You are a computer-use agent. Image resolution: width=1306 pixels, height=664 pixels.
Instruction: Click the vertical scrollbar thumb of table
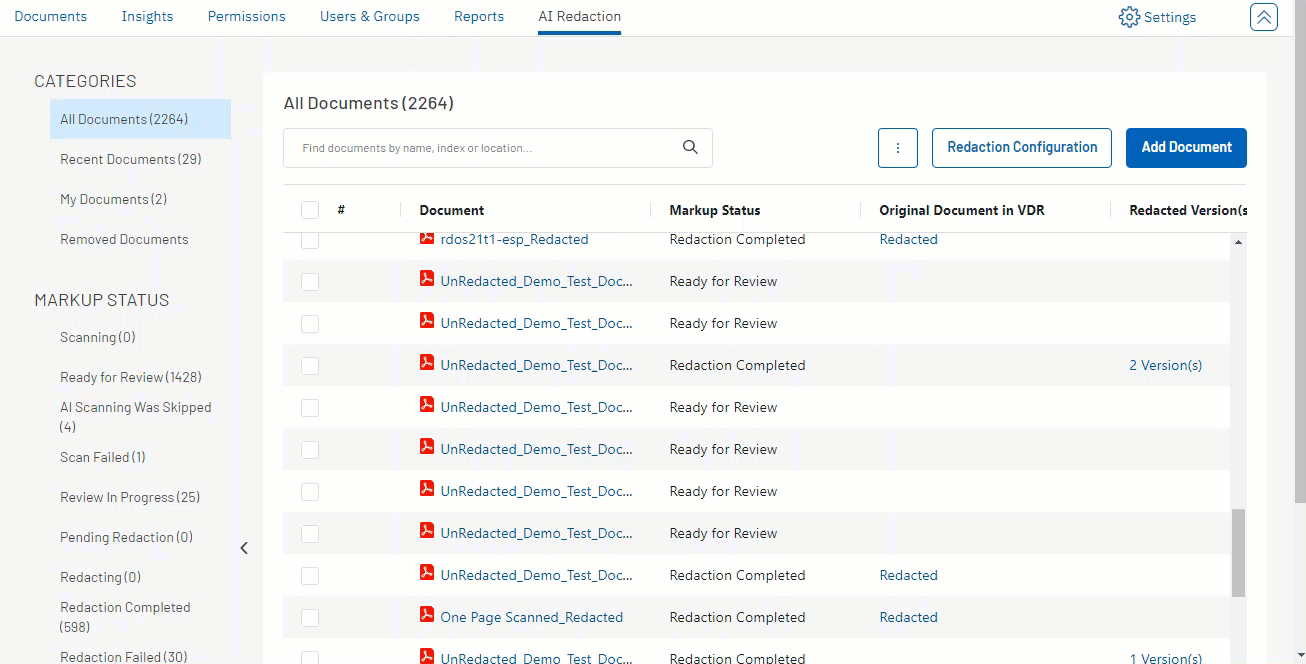[x=1238, y=552]
